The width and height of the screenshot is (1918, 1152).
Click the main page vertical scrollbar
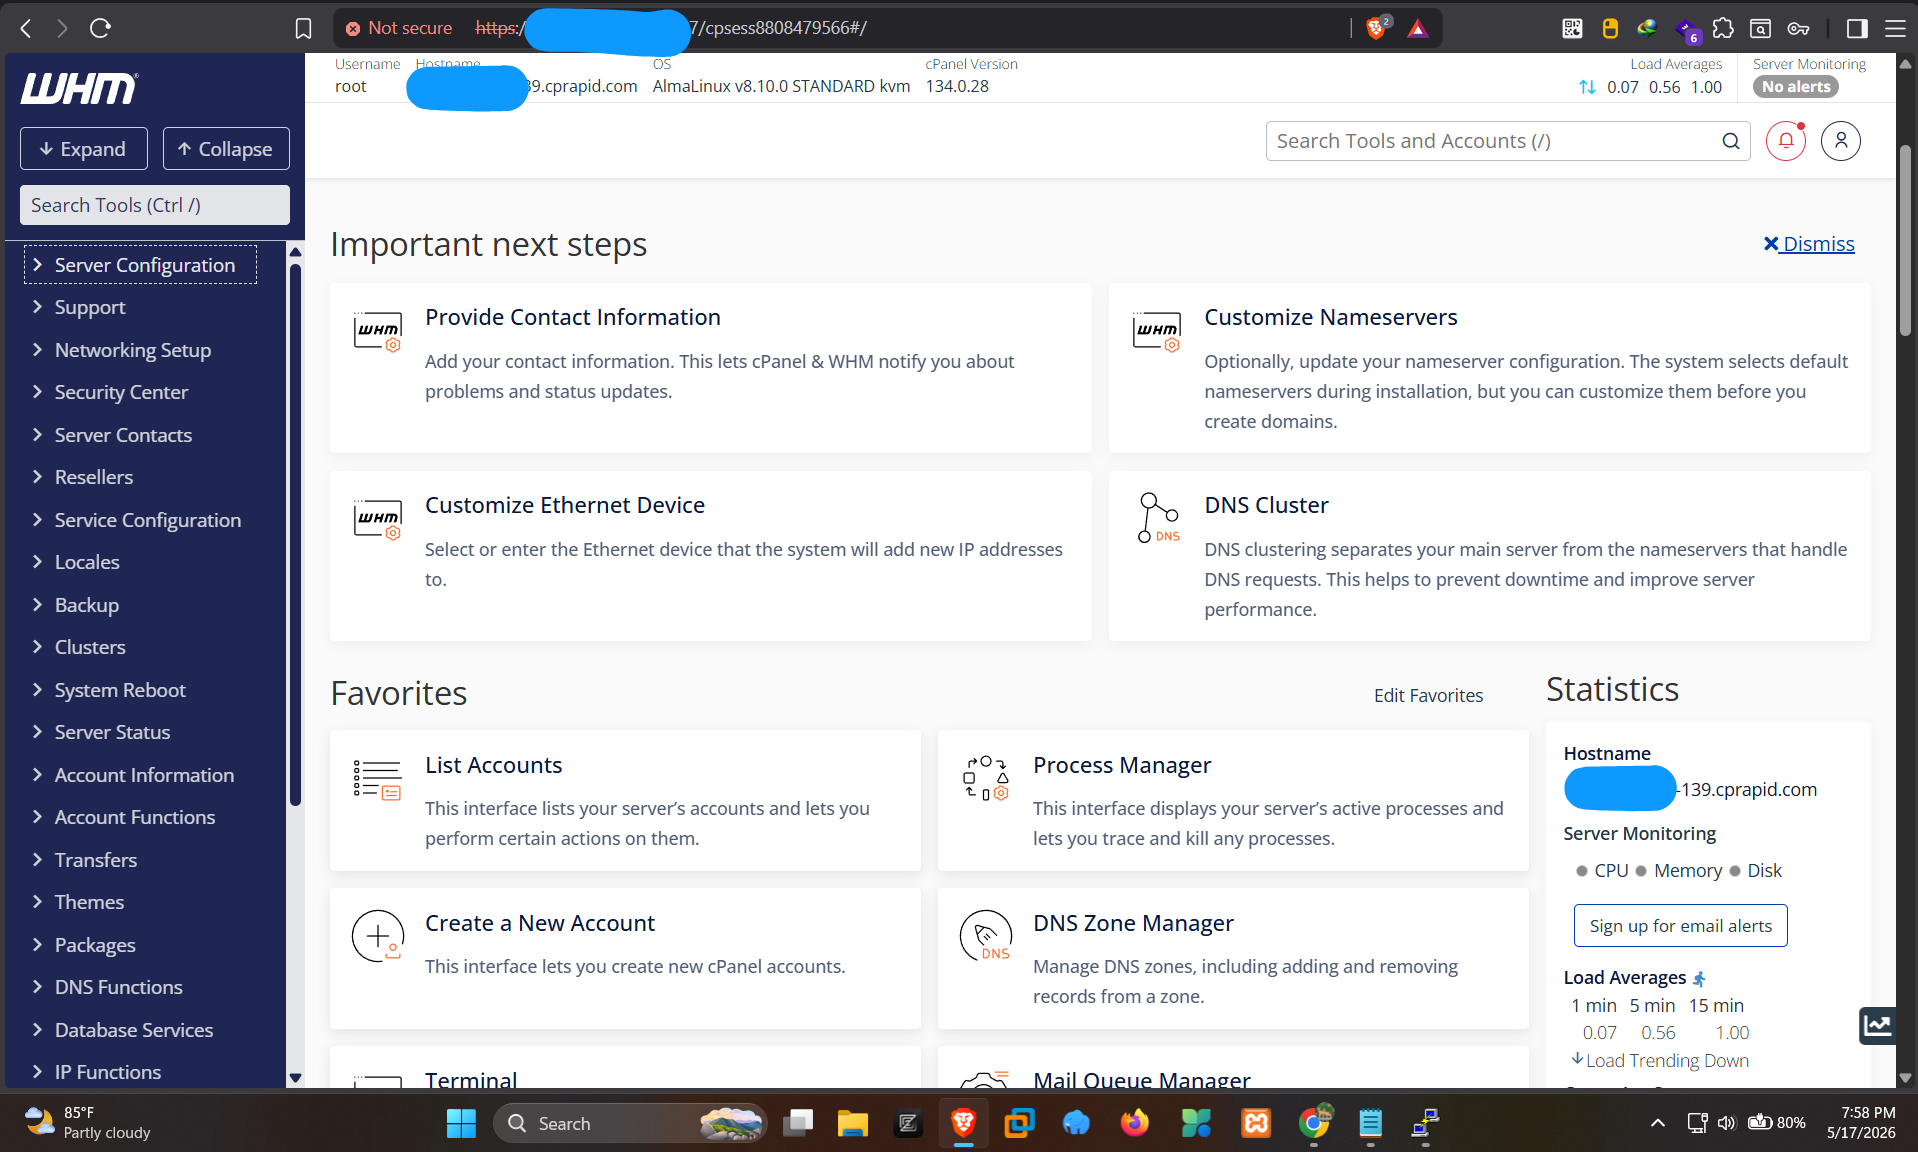[x=1905, y=240]
